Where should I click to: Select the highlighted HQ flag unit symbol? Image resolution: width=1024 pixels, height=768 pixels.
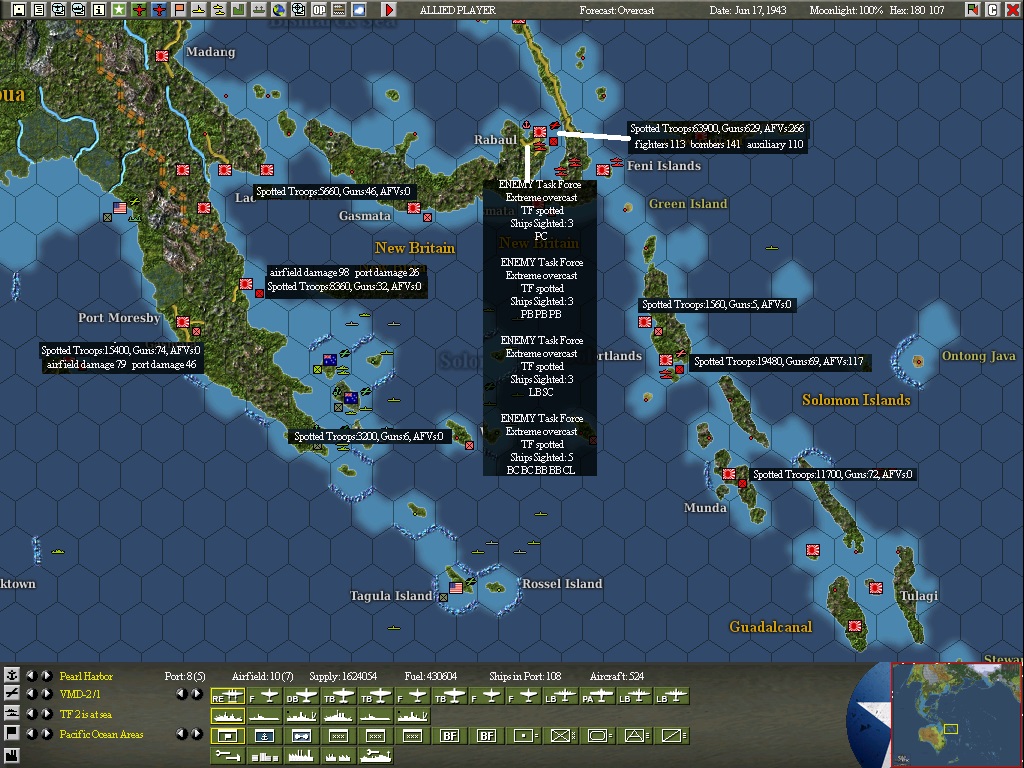click(228, 736)
